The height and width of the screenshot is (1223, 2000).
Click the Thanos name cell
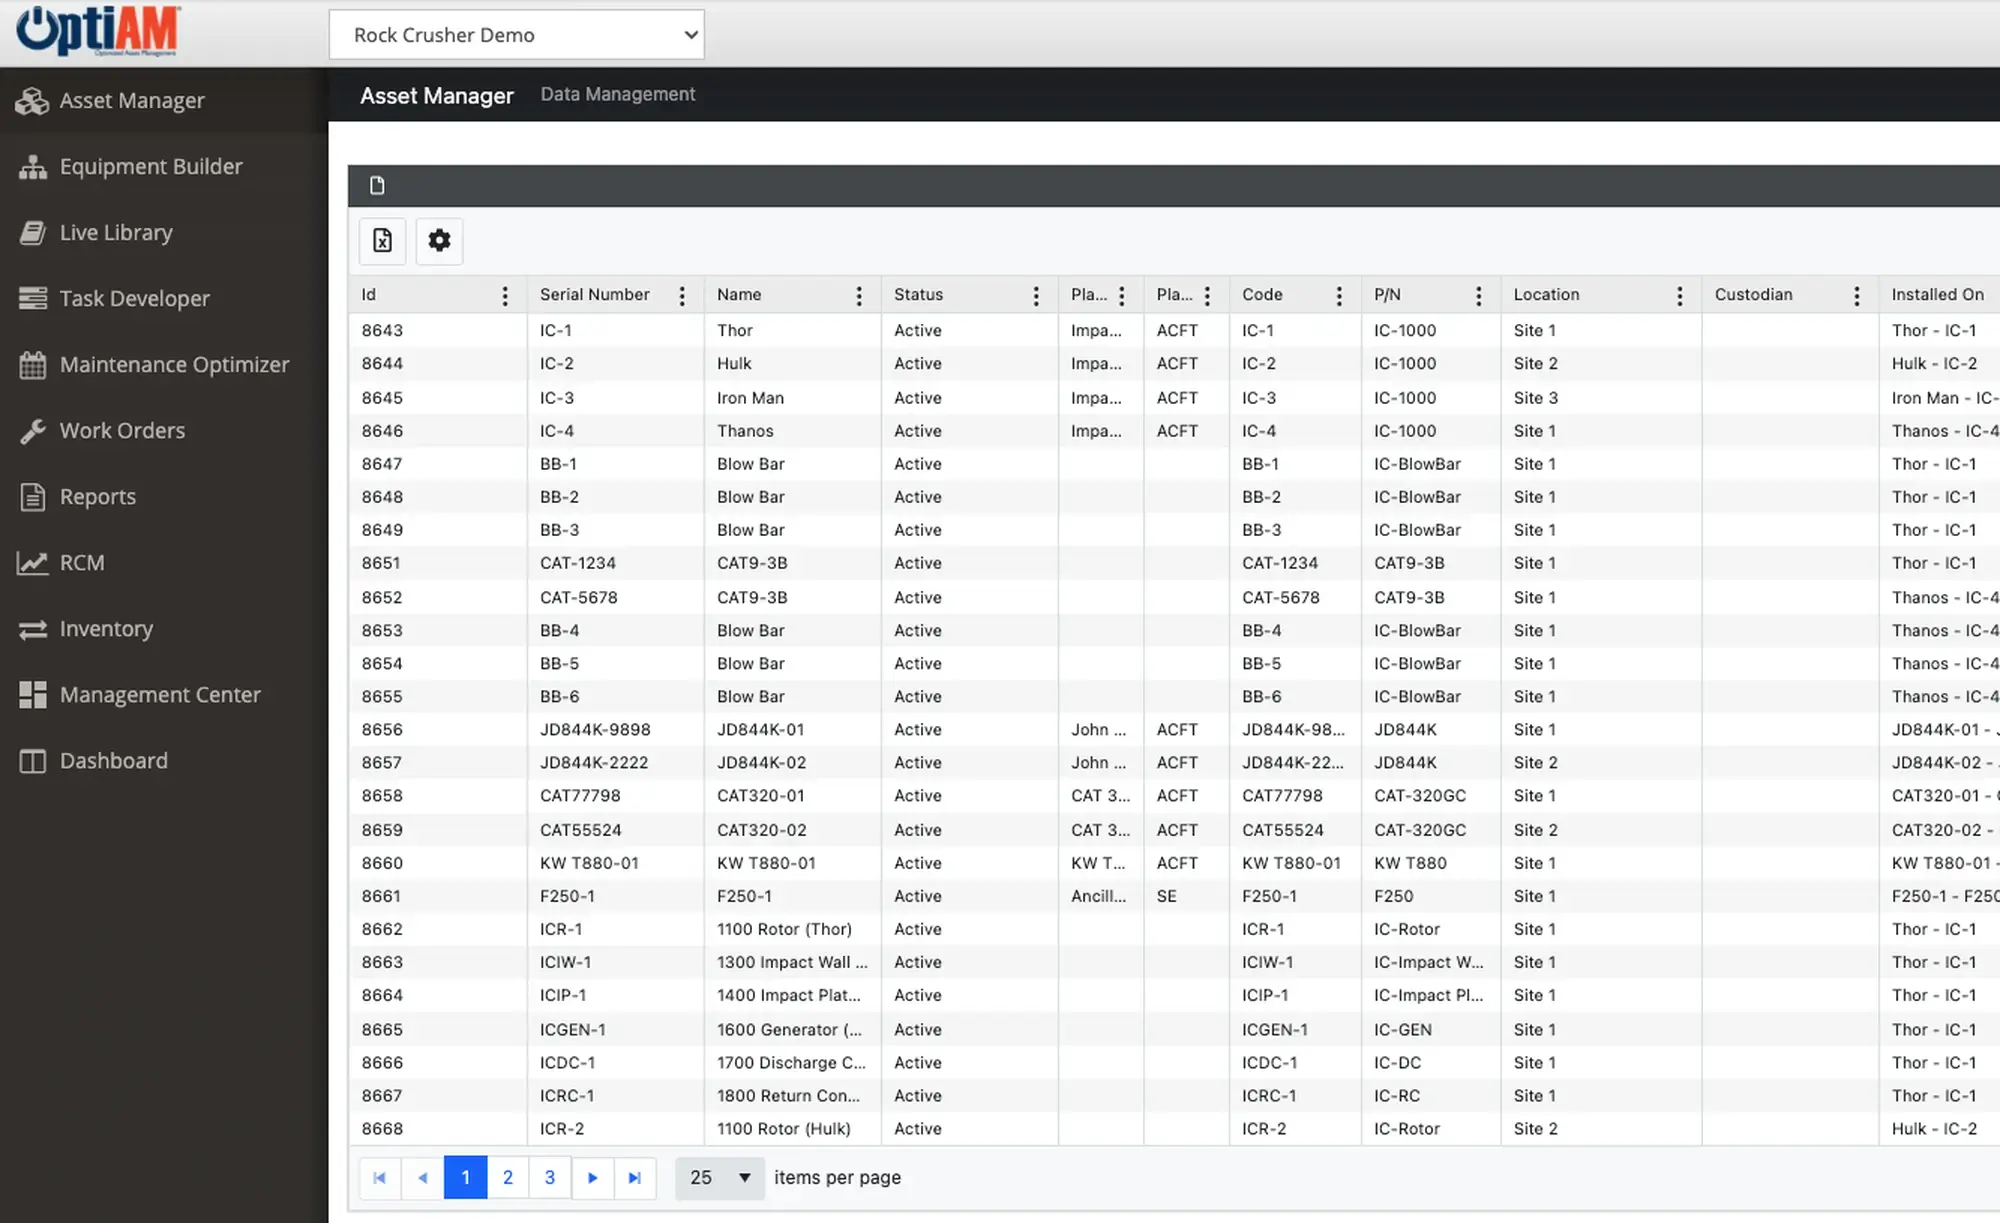(x=792, y=431)
